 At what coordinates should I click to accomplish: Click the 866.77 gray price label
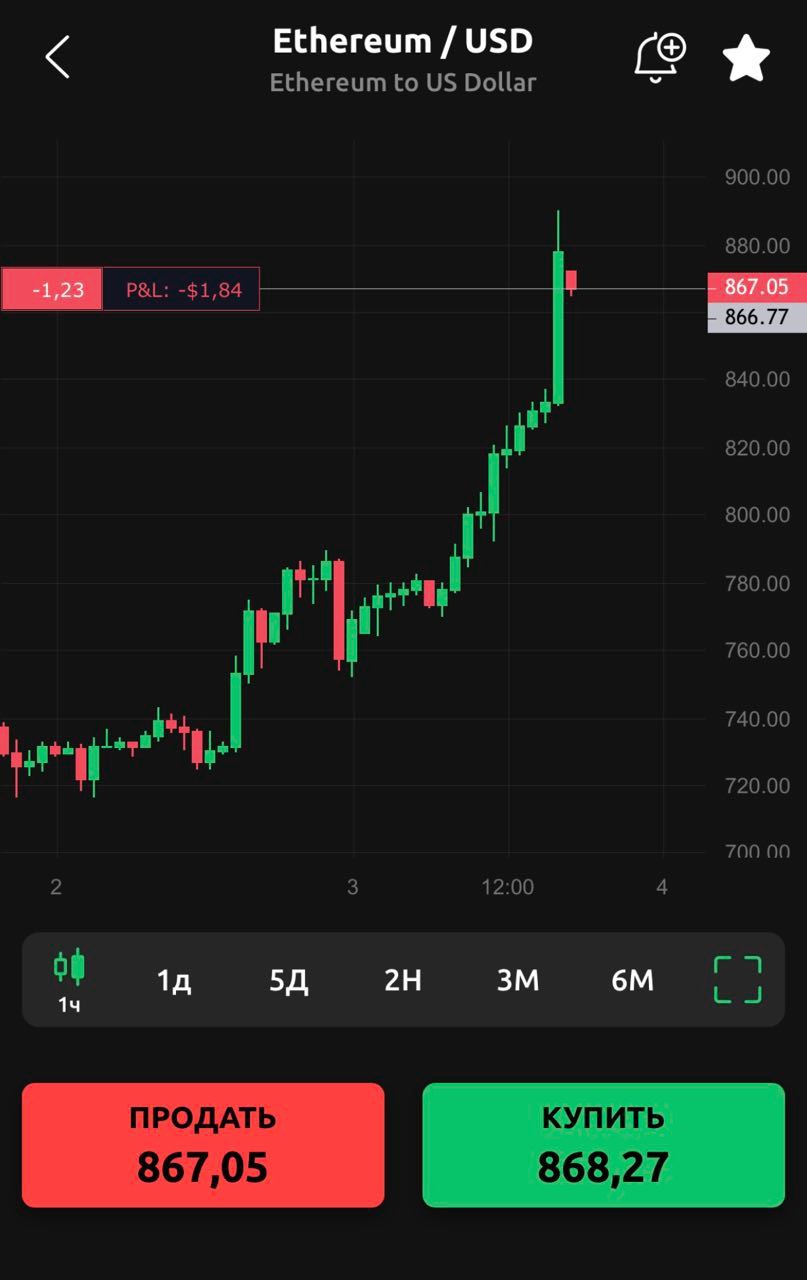(757, 318)
